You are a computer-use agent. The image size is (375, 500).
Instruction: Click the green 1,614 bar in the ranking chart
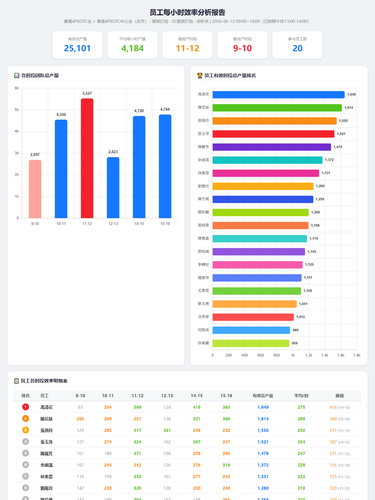tap(277, 108)
